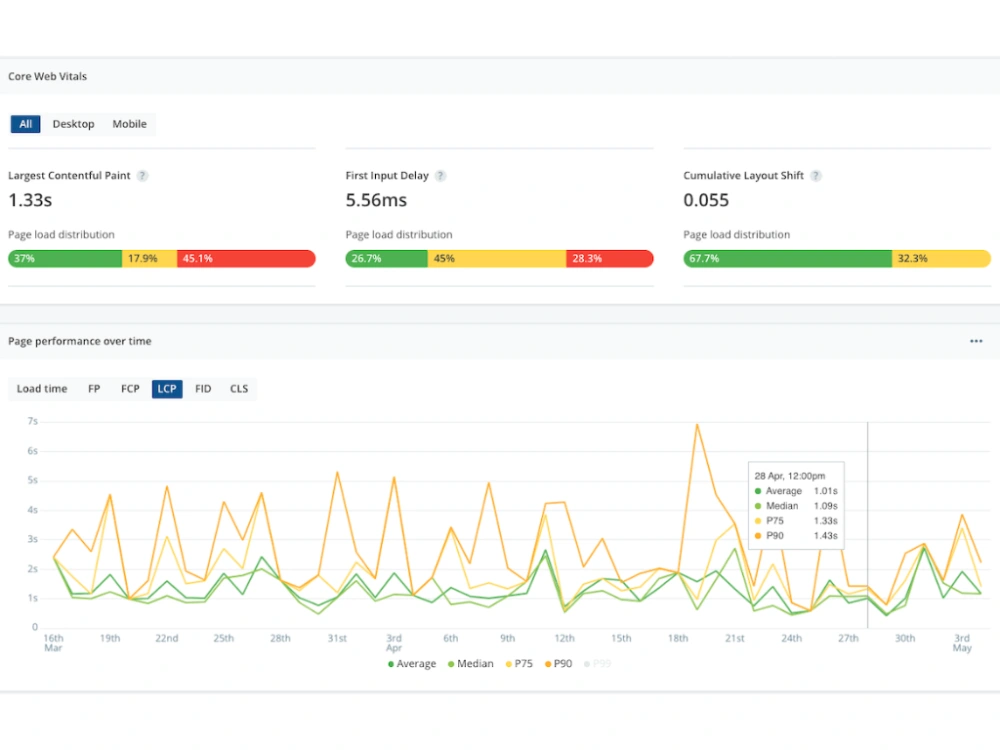The width and height of the screenshot is (1000, 750).
Task: Click the 0.055 layout shift value
Action: 706,200
